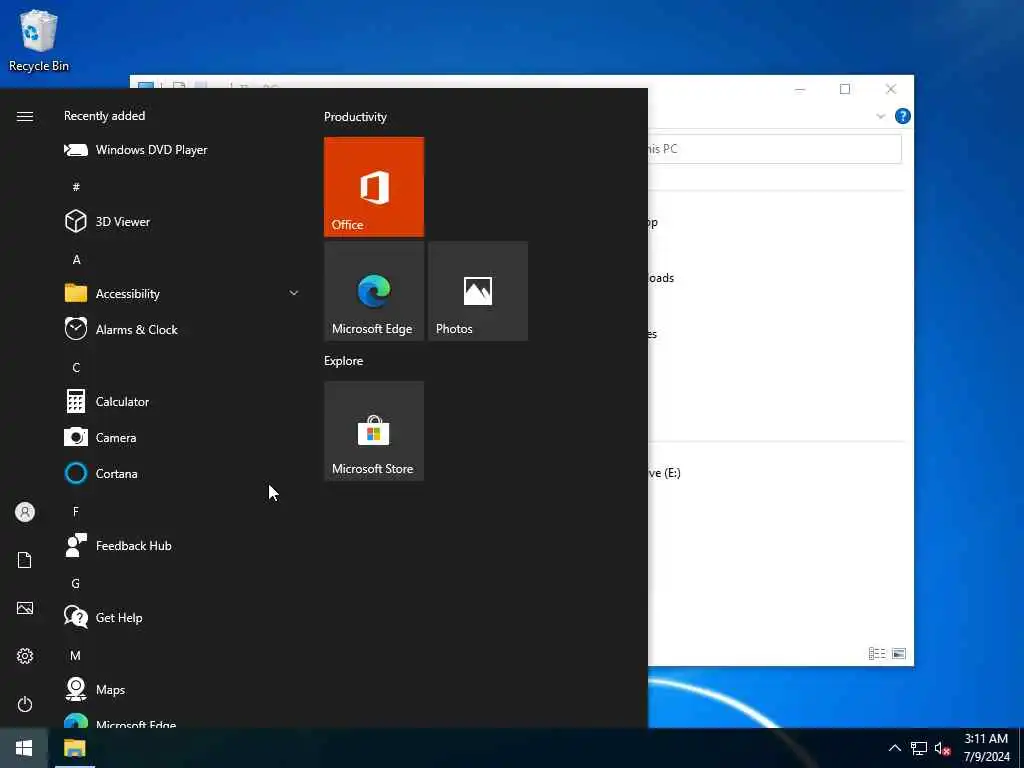Image resolution: width=1024 pixels, height=768 pixels.
Task: Open the Photos tile
Action: (x=478, y=291)
